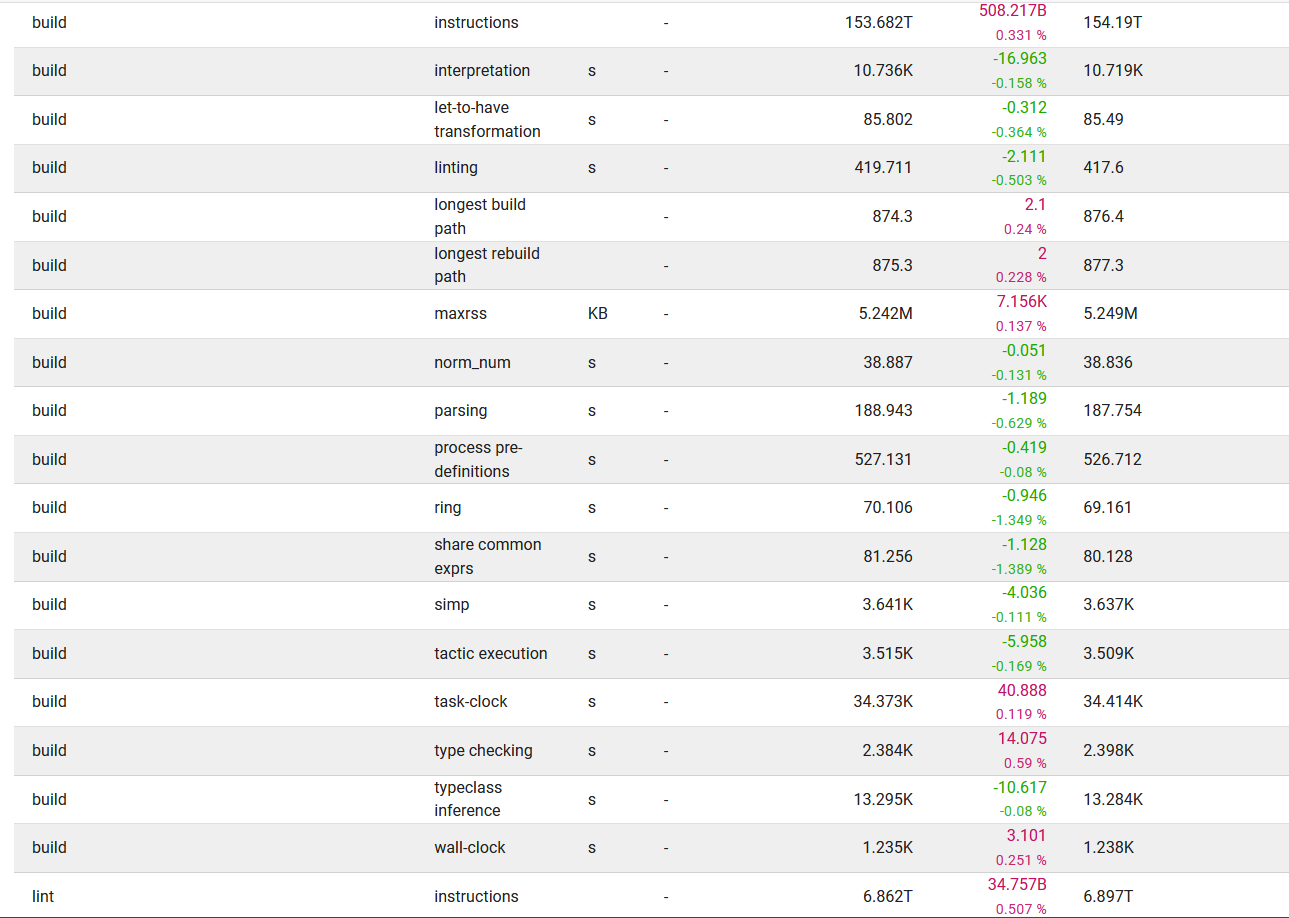Click the 'typeclass inference' metric name
The image size is (1289, 918).
pos(468,799)
